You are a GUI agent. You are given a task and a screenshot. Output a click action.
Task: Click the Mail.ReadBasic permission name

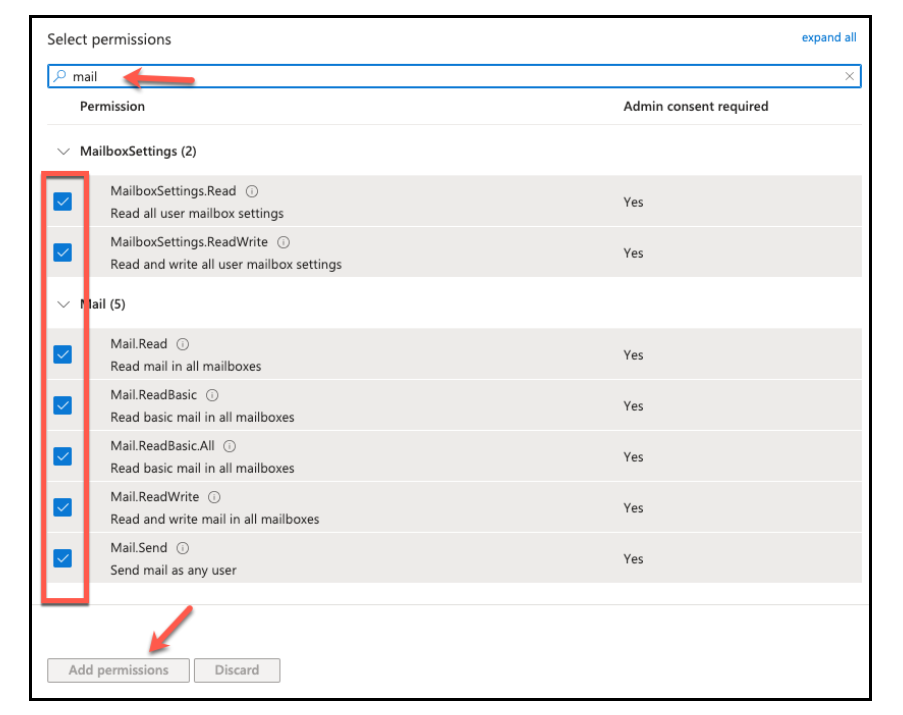154,395
